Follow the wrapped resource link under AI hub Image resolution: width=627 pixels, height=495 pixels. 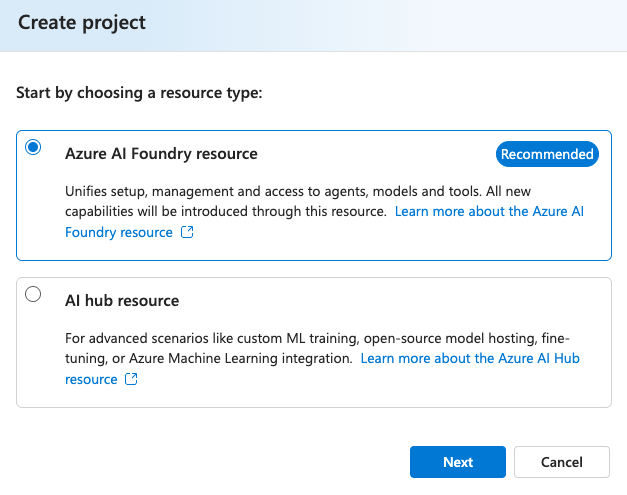pyautogui.click(x=91, y=379)
